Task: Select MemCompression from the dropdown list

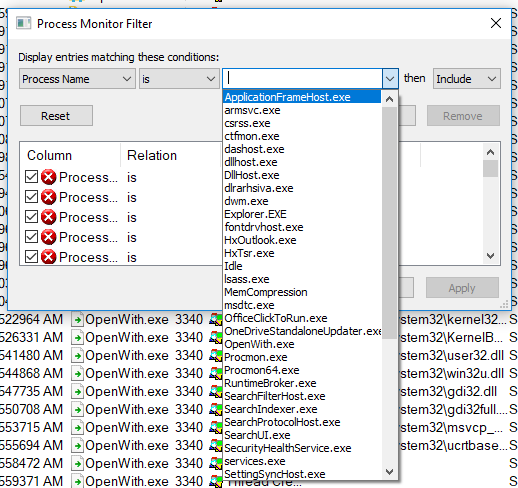Action: pos(302,292)
